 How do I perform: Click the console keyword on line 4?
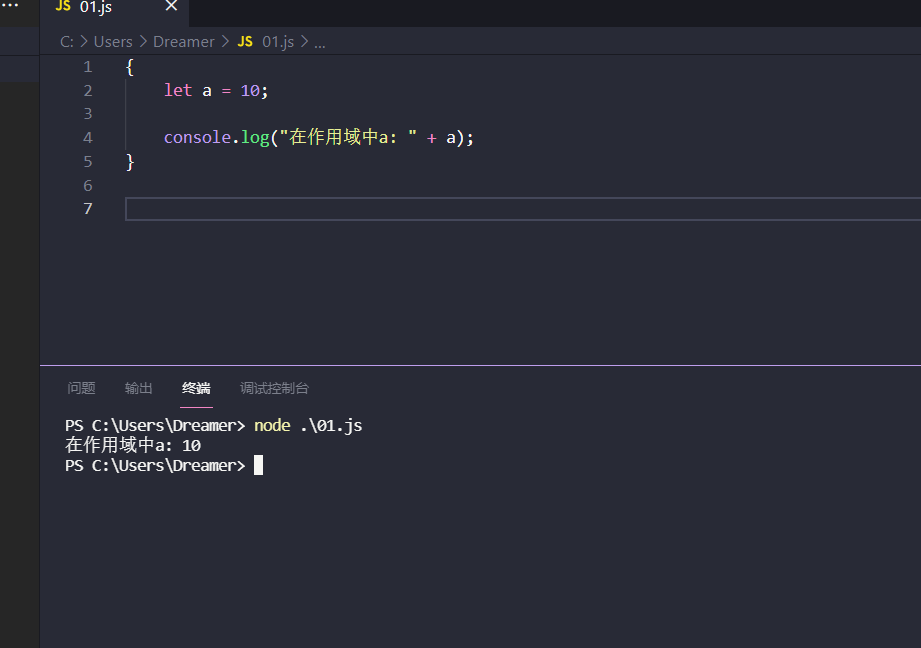pos(197,137)
